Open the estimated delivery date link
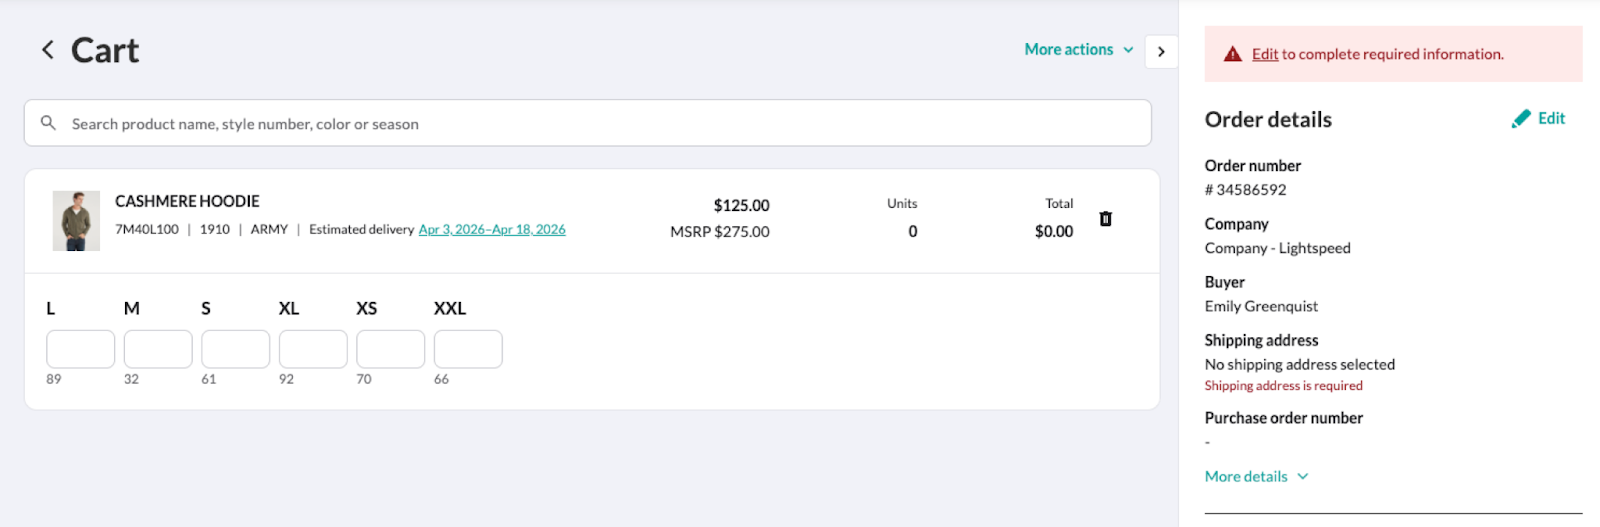This screenshot has height=527, width=1600. click(x=492, y=230)
